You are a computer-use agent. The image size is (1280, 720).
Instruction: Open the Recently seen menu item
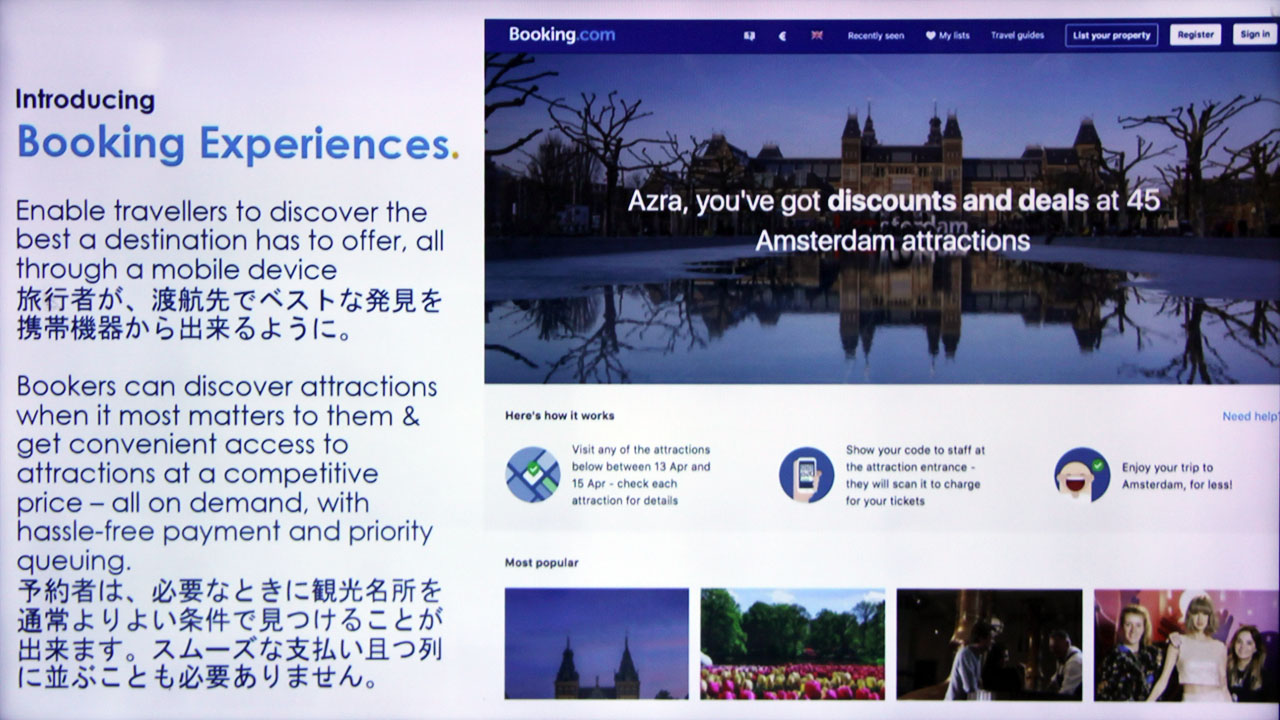(x=876, y=36)
